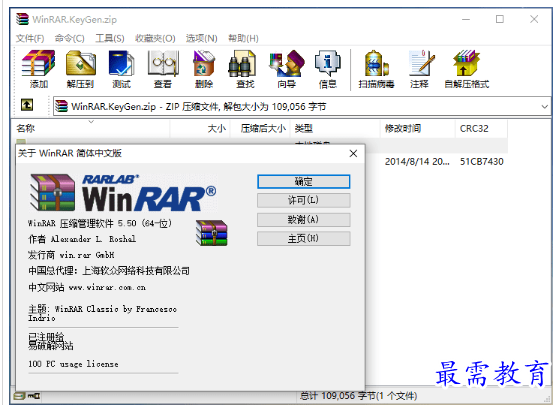
Task: Close the About WinRAR dialog
Action: point(353,153)
